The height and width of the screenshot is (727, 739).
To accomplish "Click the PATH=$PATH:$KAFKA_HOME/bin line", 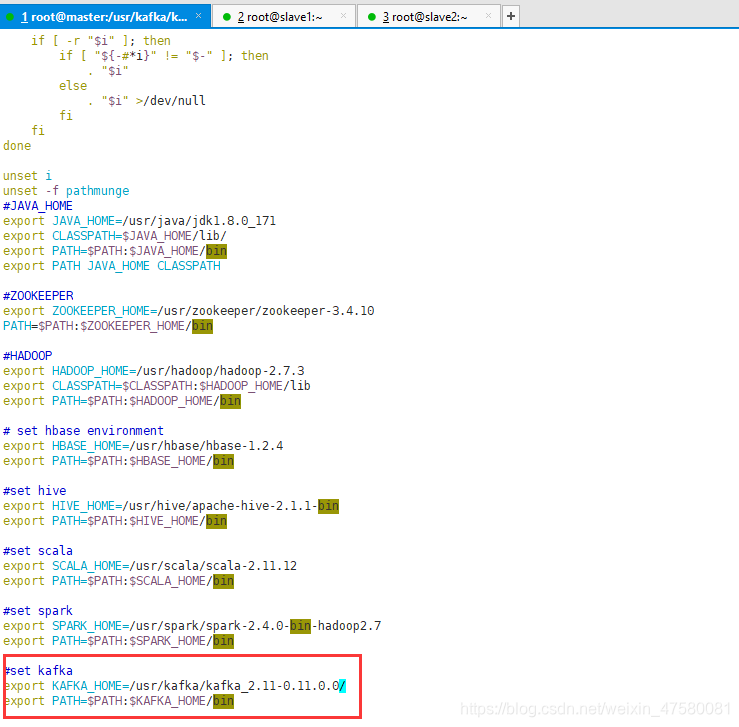I will (119, 701).
